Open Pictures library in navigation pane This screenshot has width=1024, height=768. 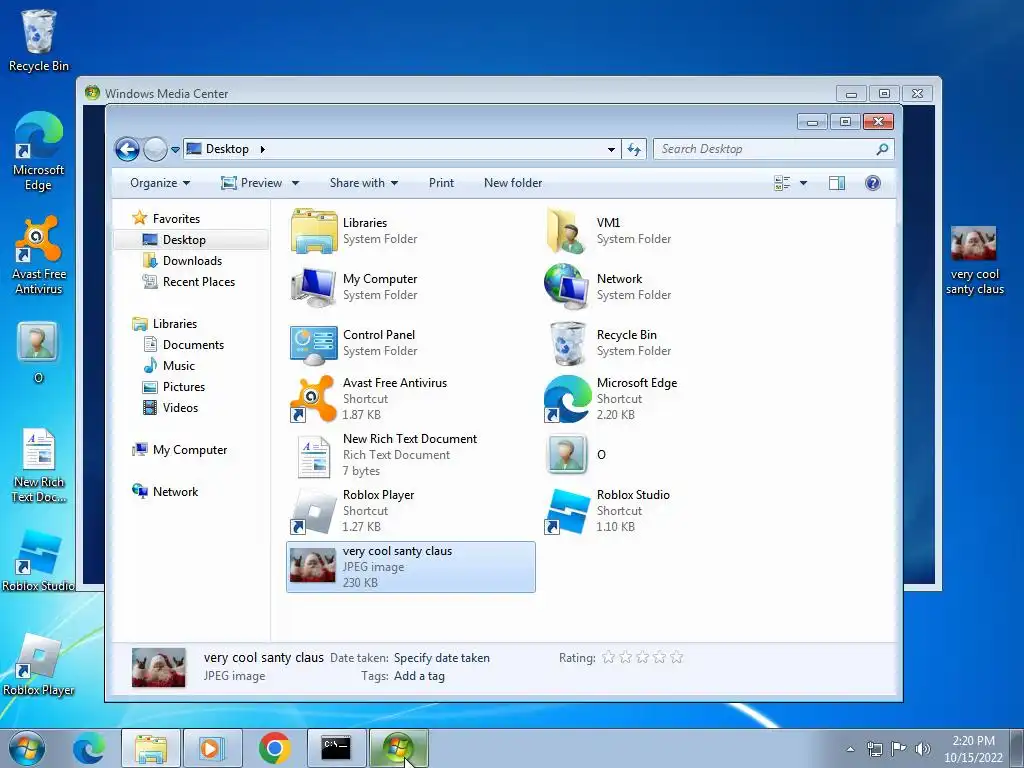174,387
